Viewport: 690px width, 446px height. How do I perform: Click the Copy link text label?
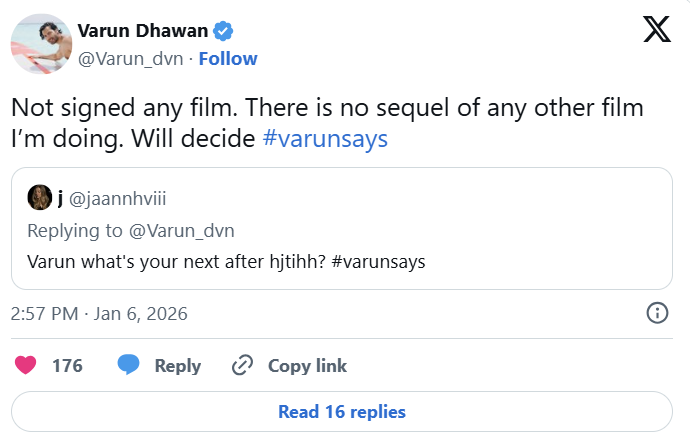point(307,366)
